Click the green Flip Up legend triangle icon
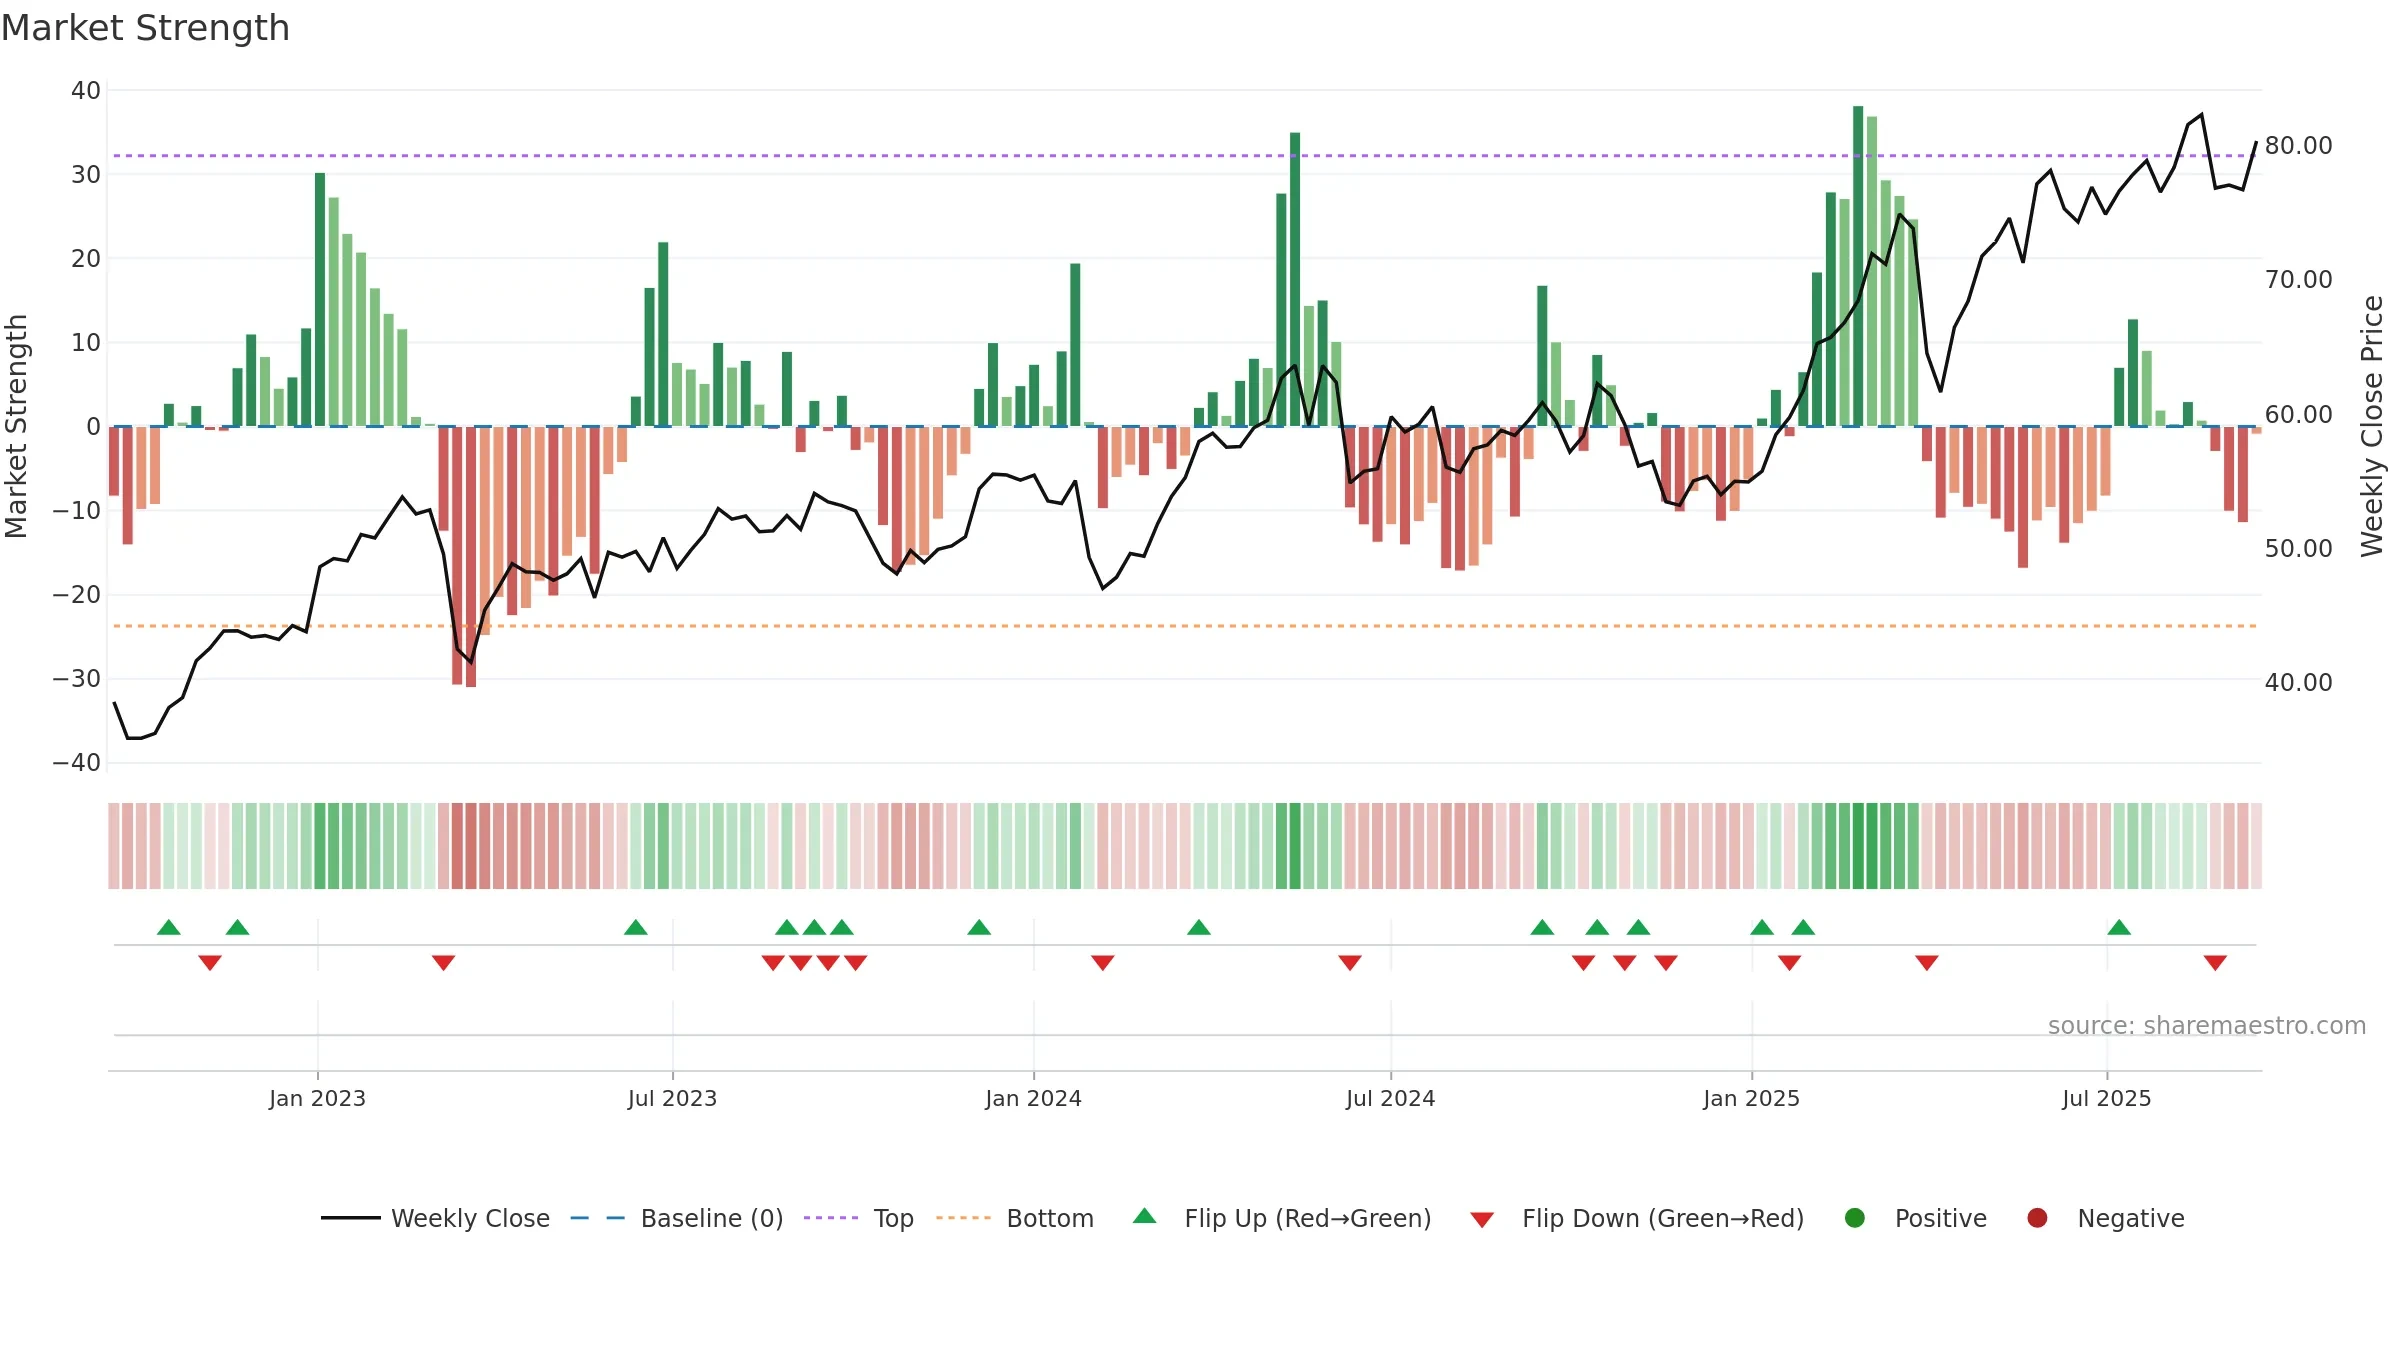The height and width of the screenshot is (1350, 2400). (1145, 1216)
